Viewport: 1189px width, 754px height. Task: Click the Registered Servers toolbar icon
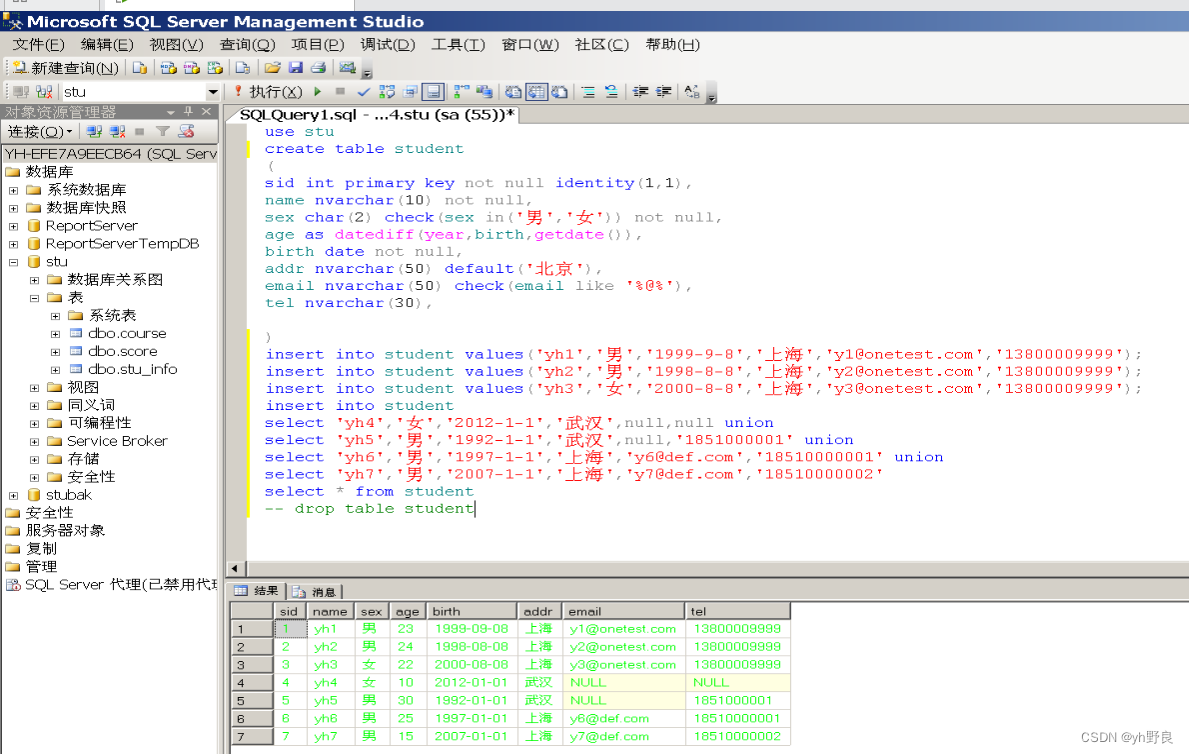click(347, 68)
